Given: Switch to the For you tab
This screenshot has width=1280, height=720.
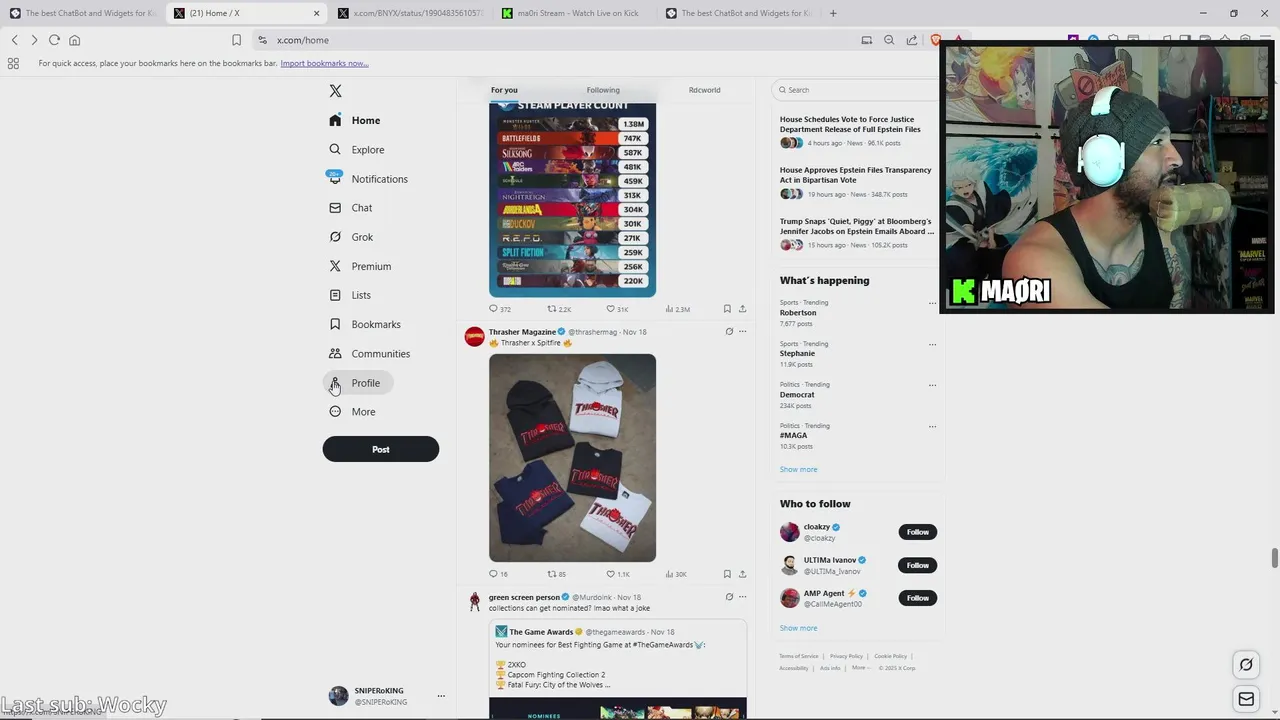Looking at the screenshot, I should [504, 90].
